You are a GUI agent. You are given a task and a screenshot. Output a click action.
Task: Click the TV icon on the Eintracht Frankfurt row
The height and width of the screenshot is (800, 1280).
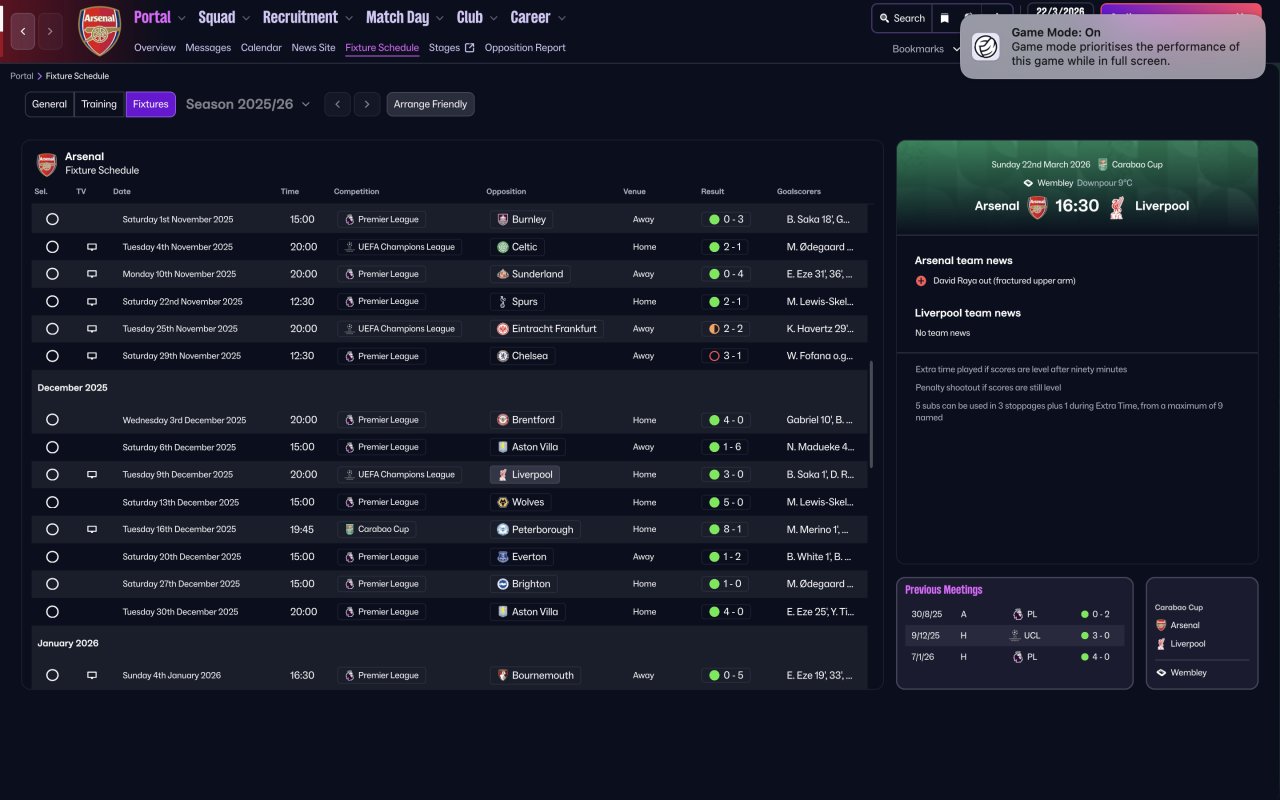pyautogui.click(x=92, y=329)
